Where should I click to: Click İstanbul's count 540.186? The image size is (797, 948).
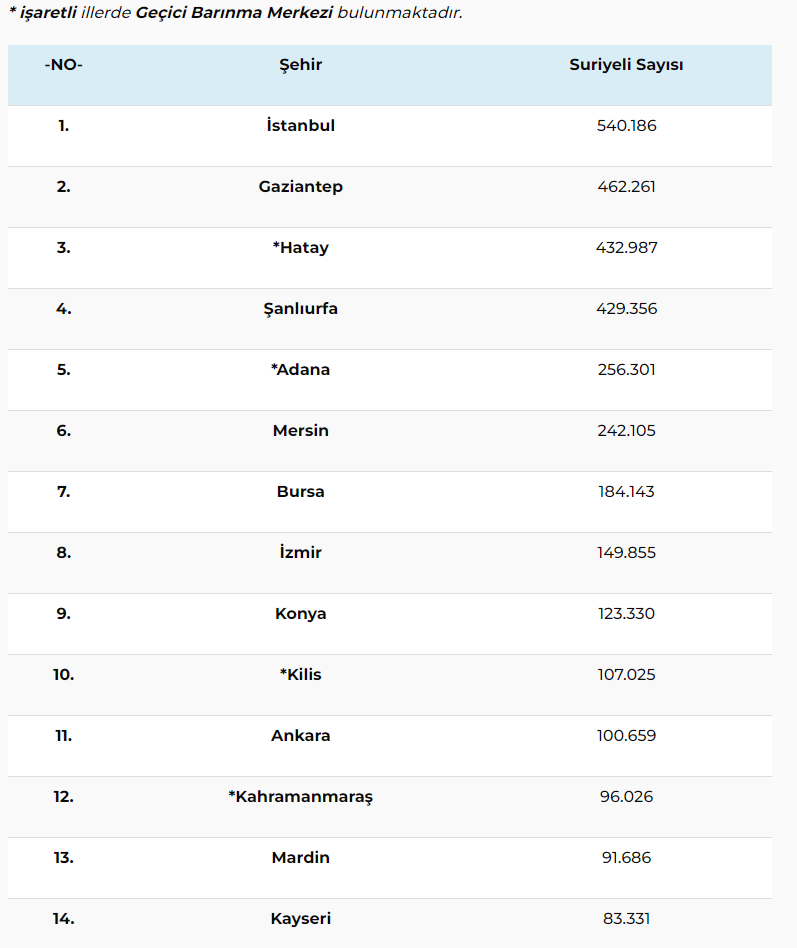626,125
